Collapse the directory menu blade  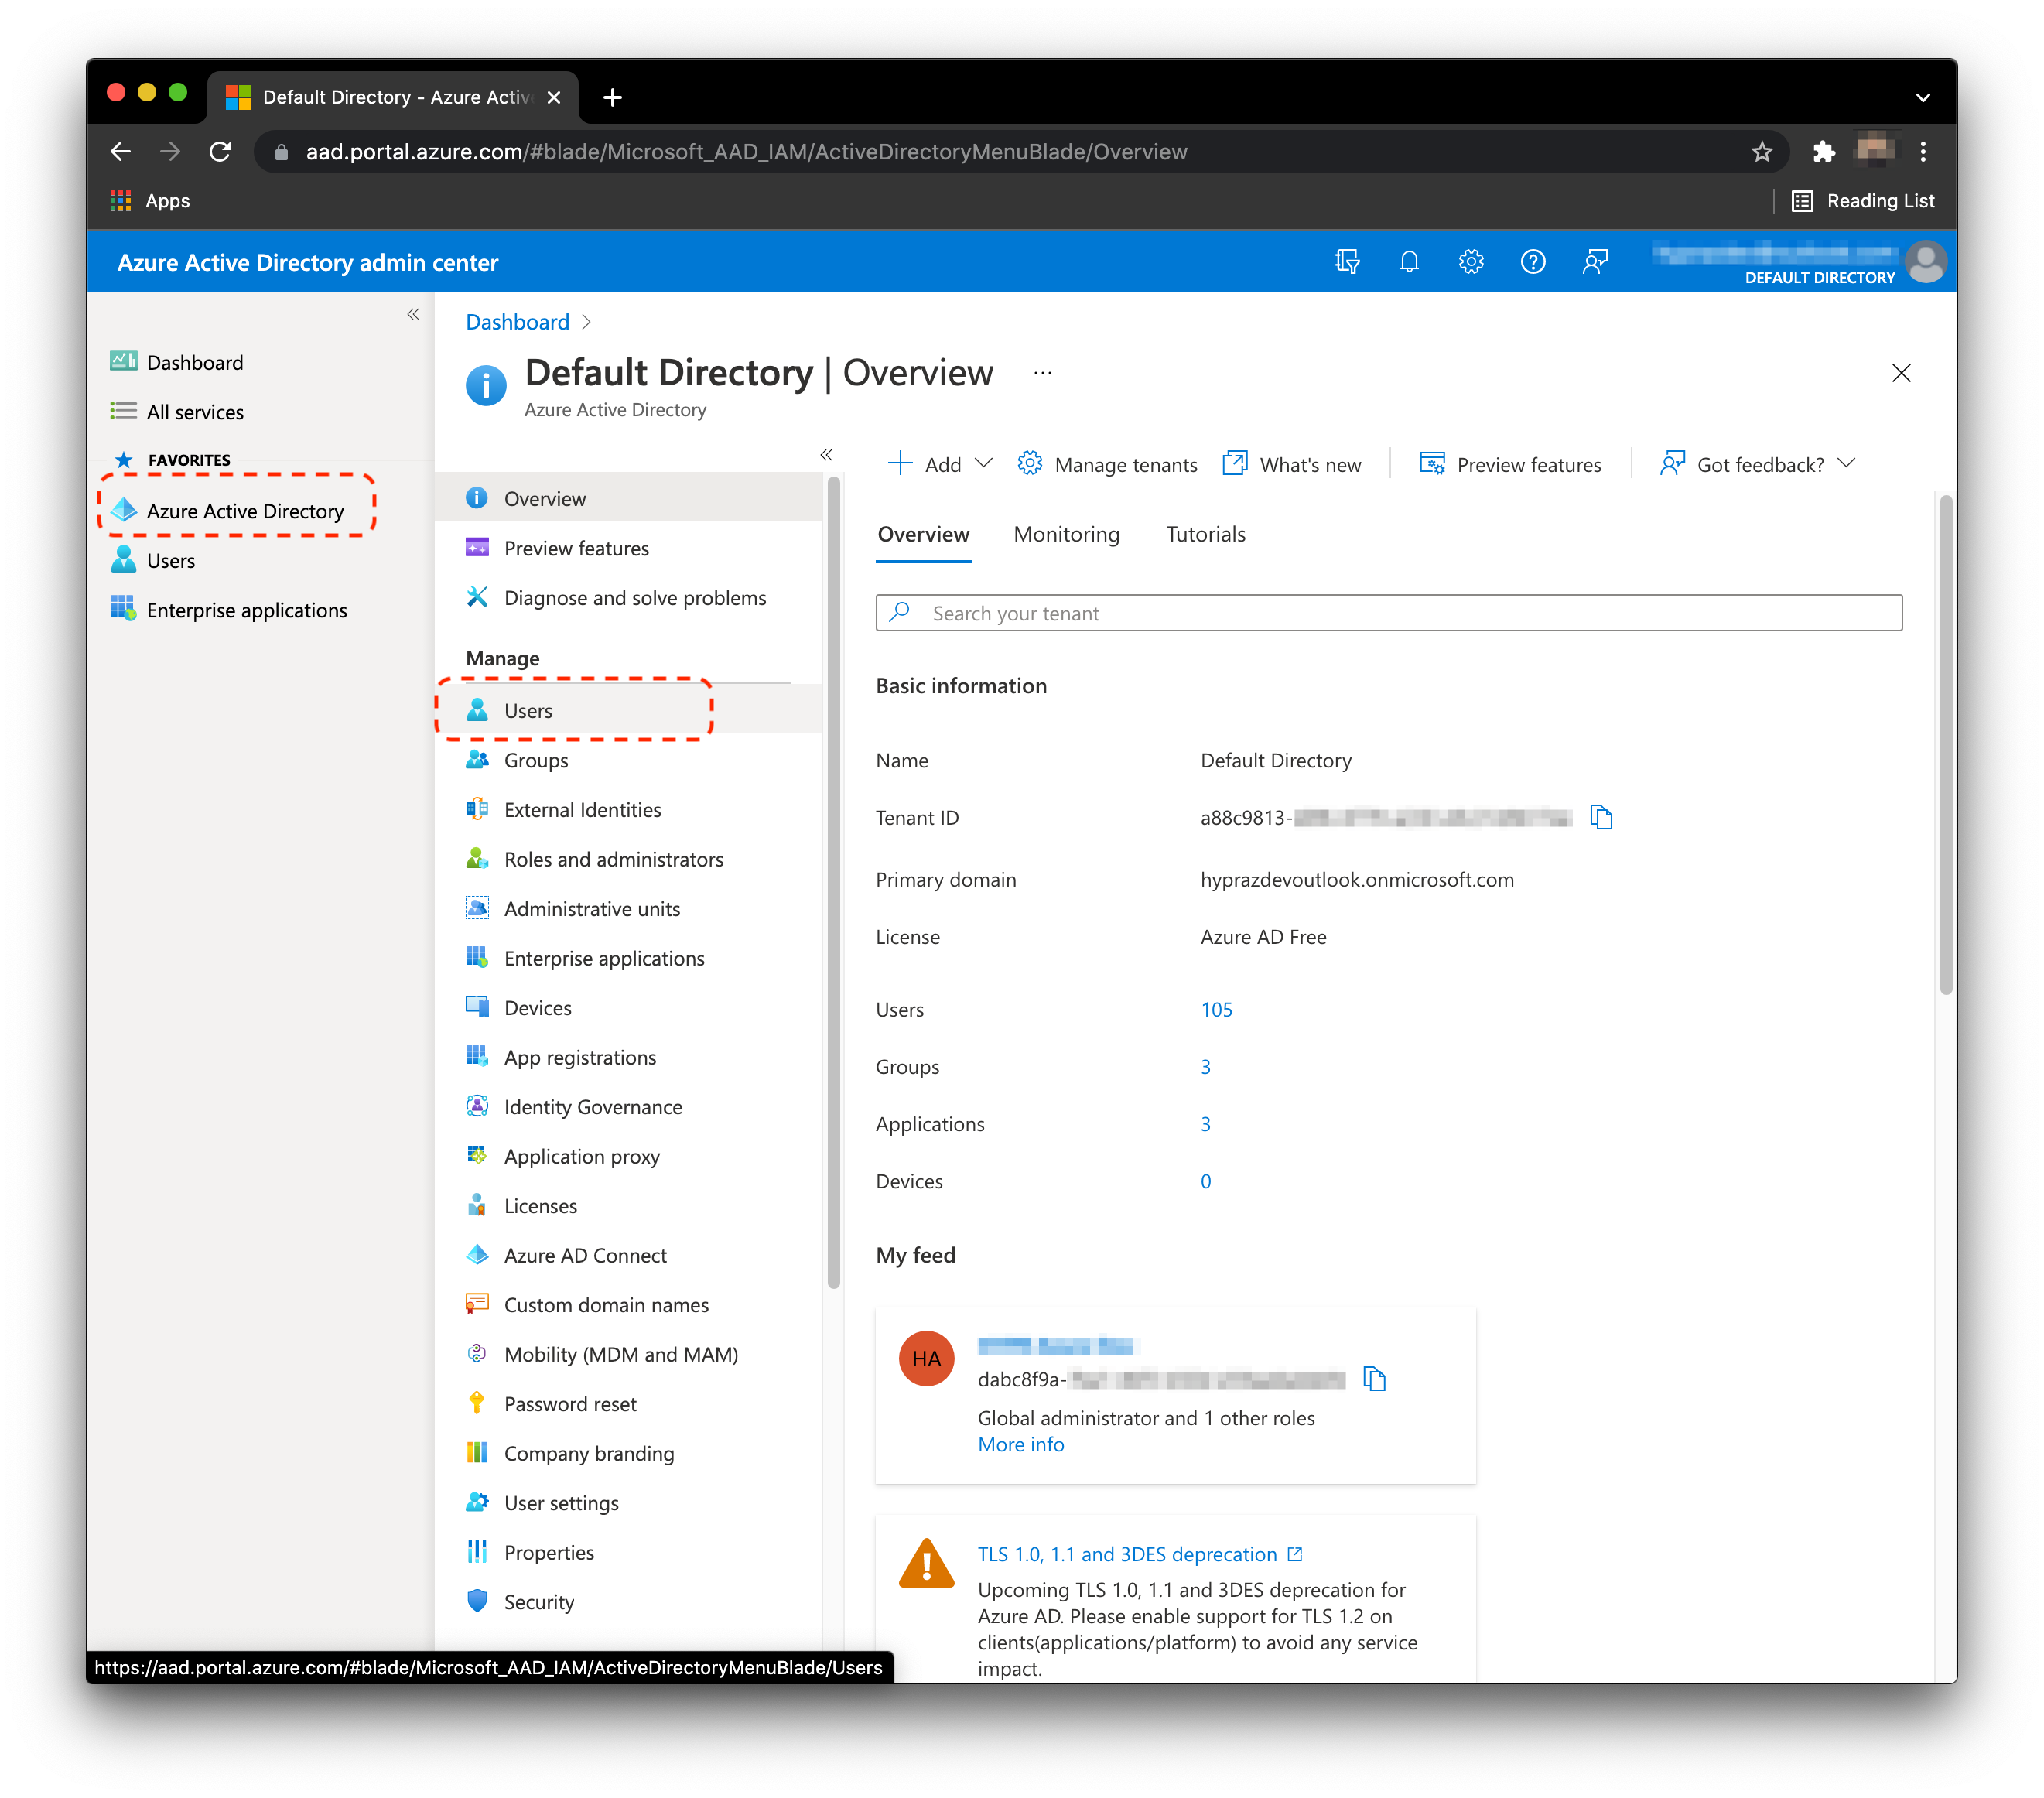point(826,455)
